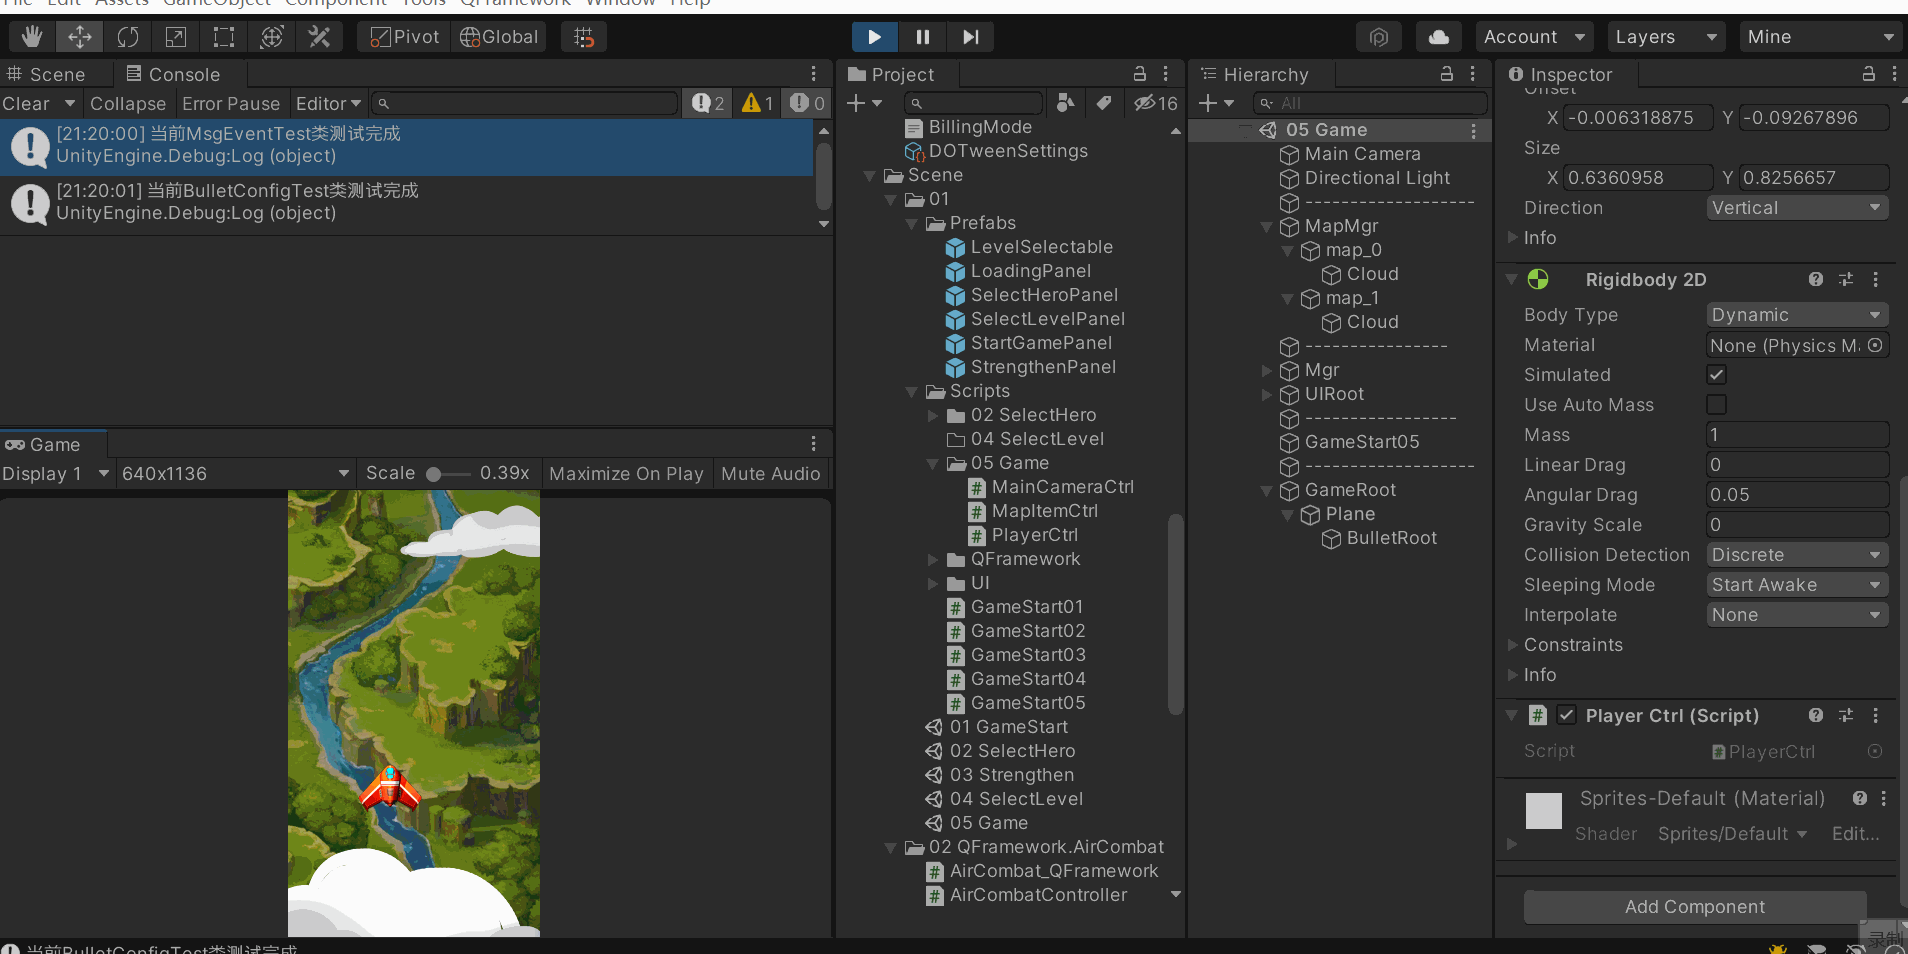This screenshot has height=954, width=1908.
Task: Open Body Type dropdown
Action: coord(1797,314)
